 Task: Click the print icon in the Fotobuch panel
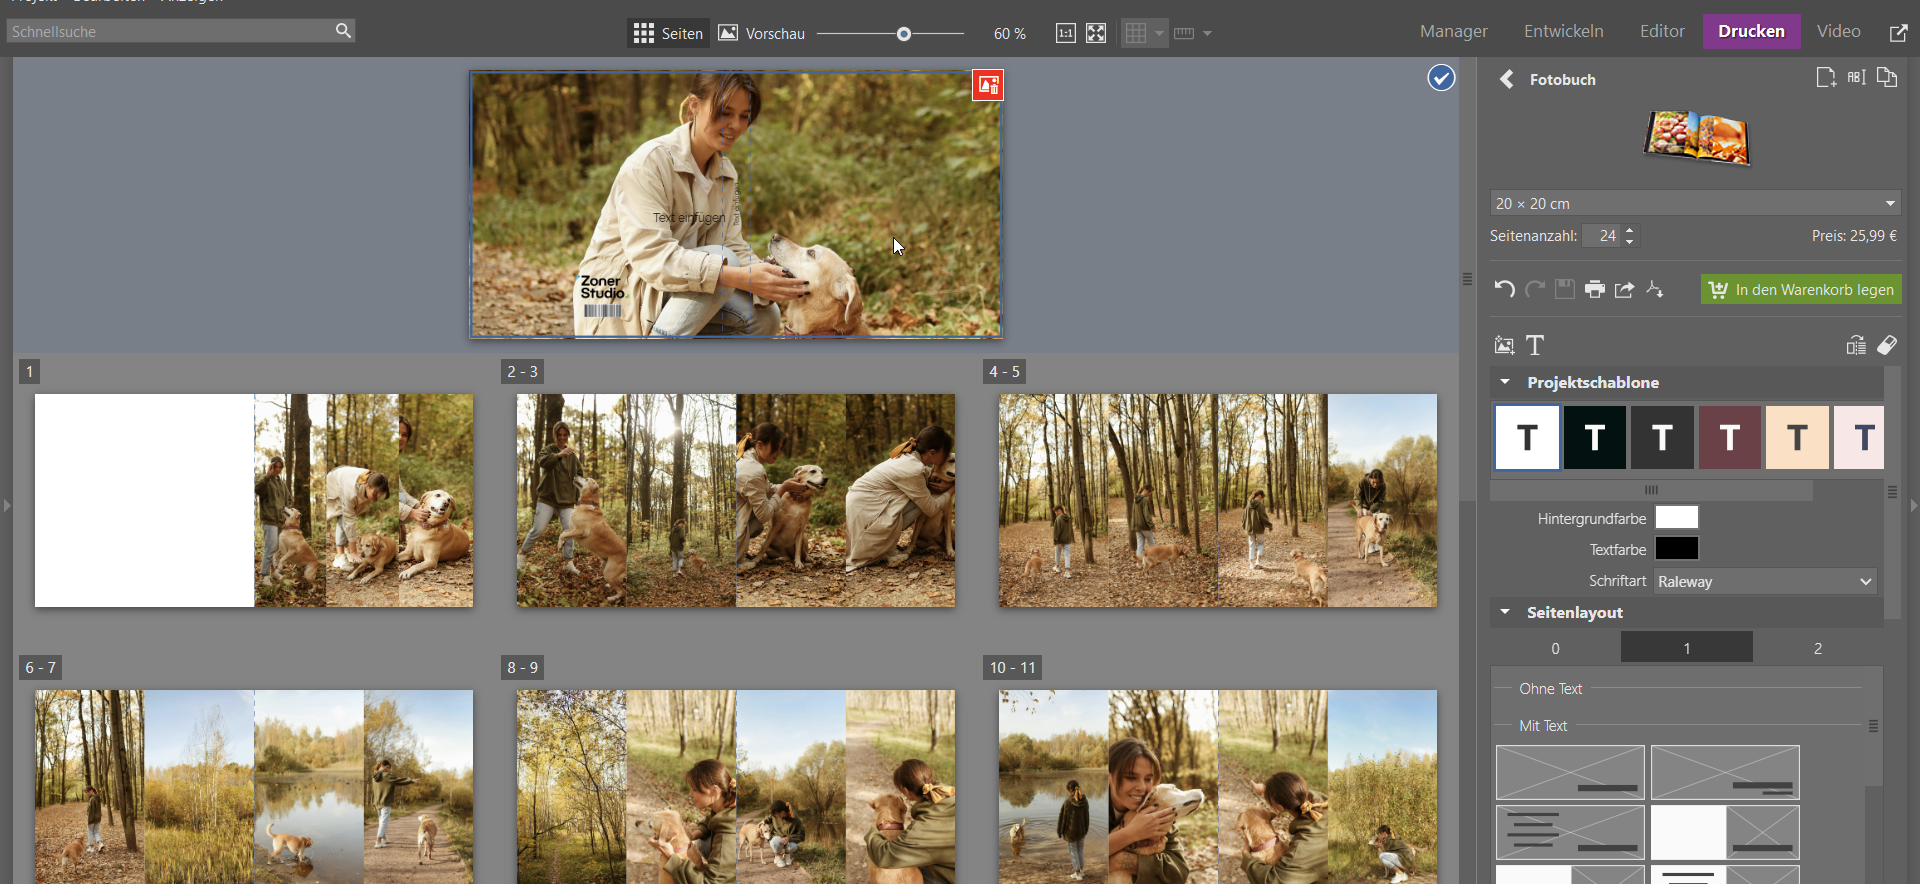point(1595,290)
